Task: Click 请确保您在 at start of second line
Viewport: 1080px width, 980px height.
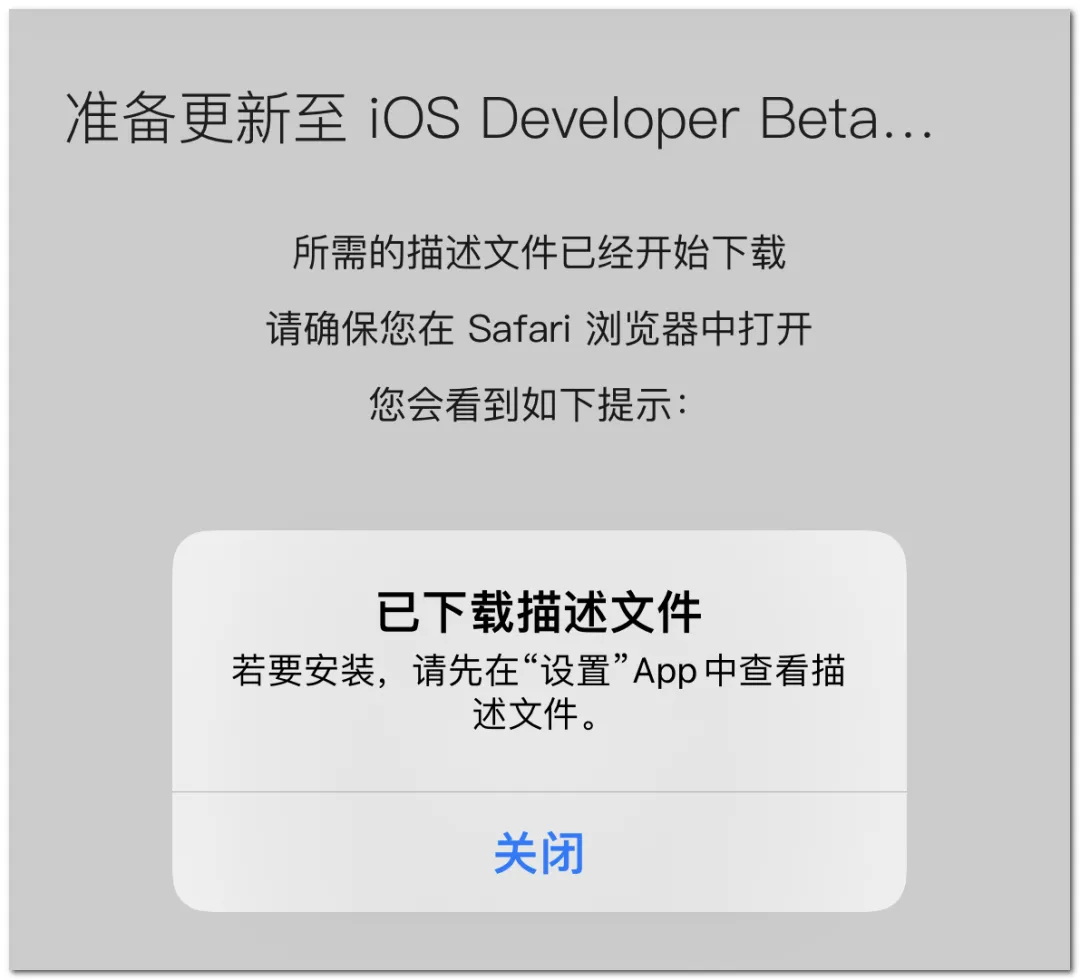Action: [x=360, y=328]
